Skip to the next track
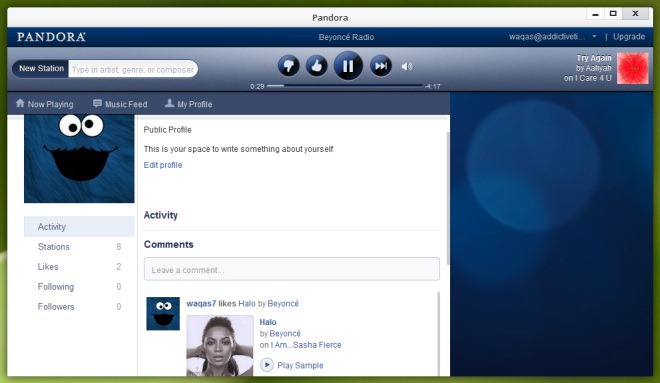660x383 pixels. coord(381,66)
